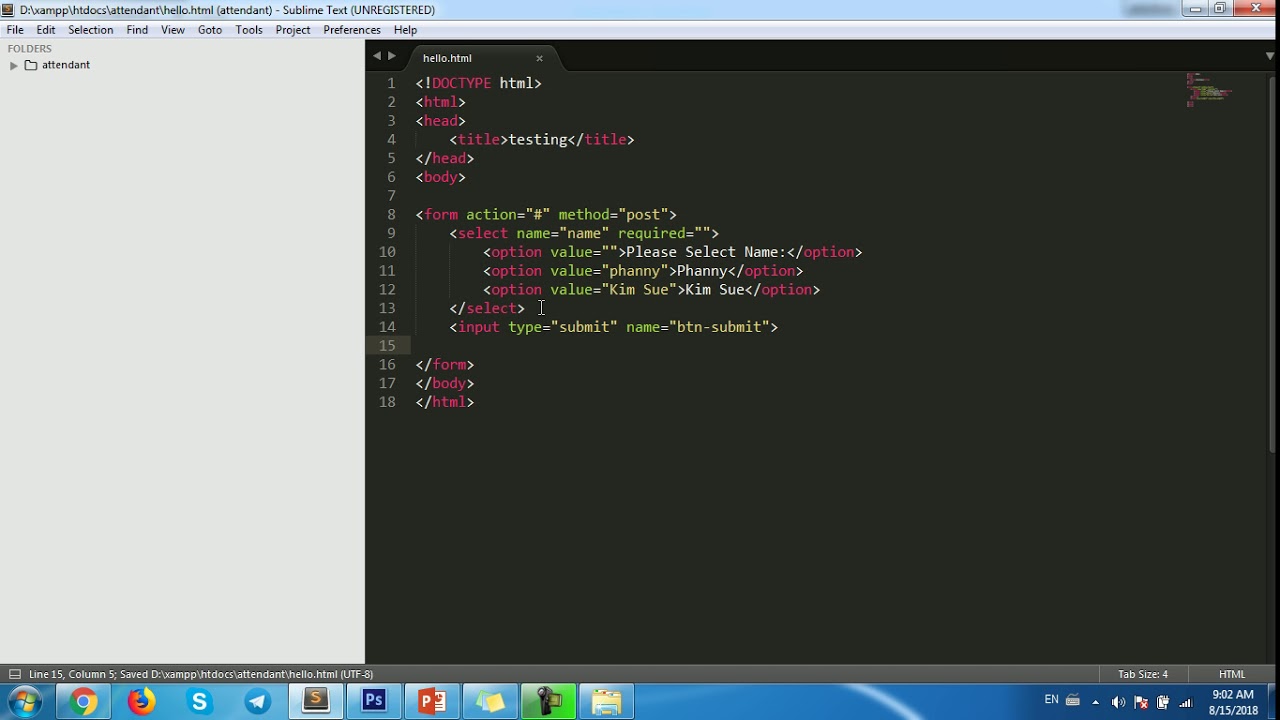
Task: Open Sticky Notes from the taskbar
Action: click(490, 702)
